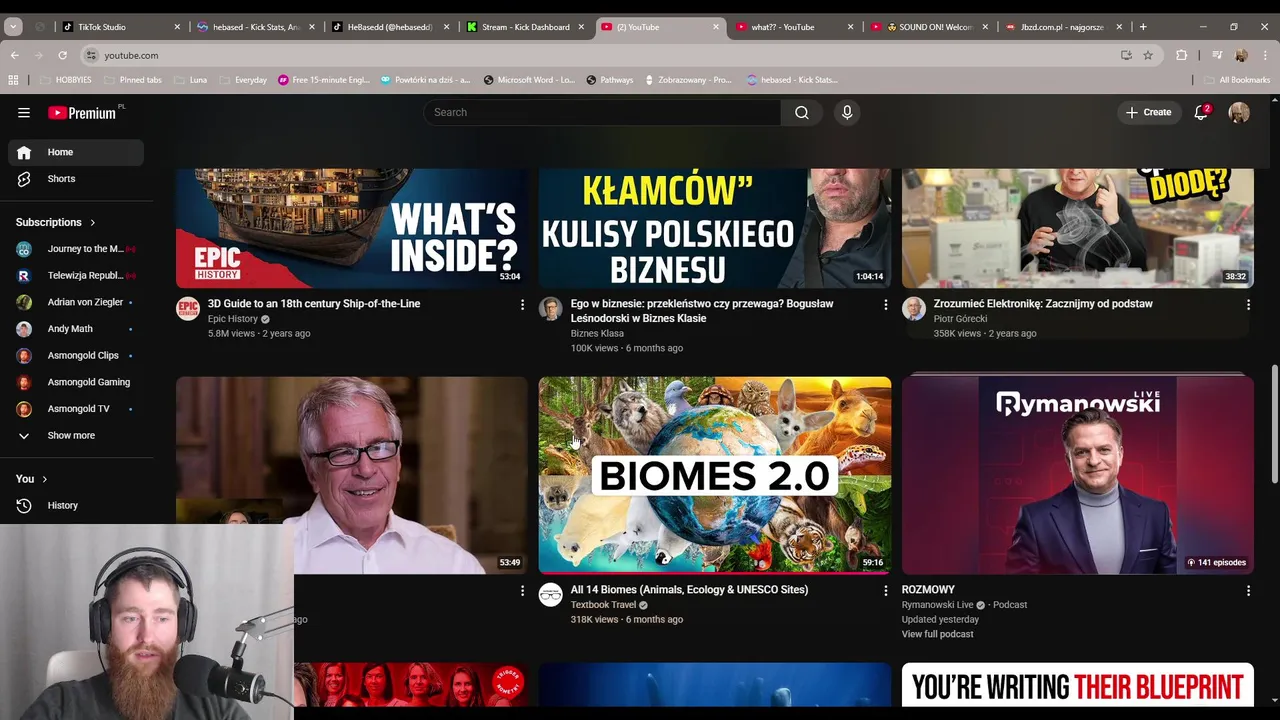The image size is (1280, 720).
Task: Switch to the SOUND ON! Welcome tab
Action: [x=929, y=27]
